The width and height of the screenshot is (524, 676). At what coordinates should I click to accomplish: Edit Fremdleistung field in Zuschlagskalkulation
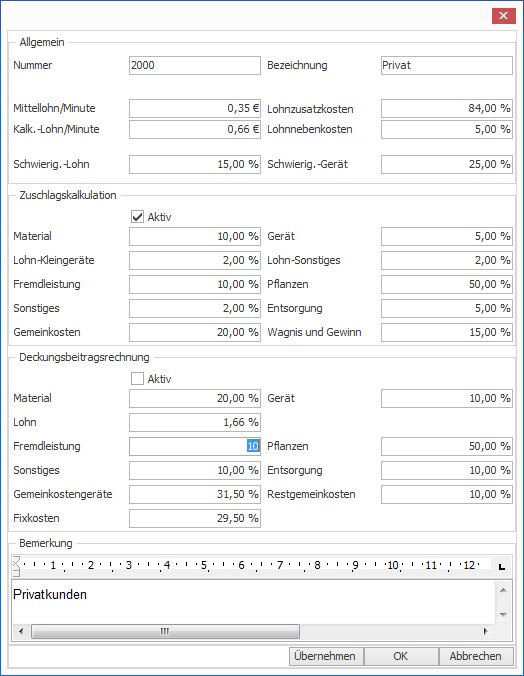tap(195, 285)
